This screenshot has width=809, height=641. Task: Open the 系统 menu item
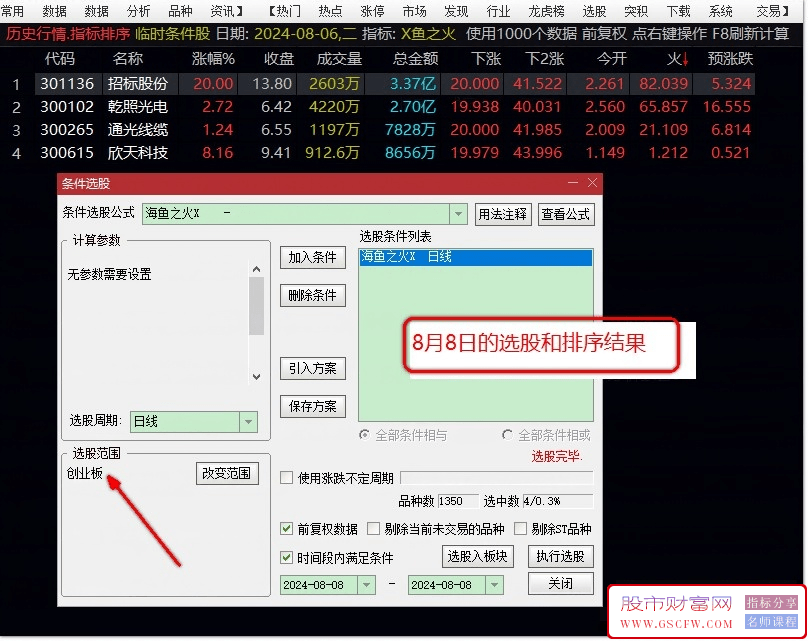click(x=721, y=11)
